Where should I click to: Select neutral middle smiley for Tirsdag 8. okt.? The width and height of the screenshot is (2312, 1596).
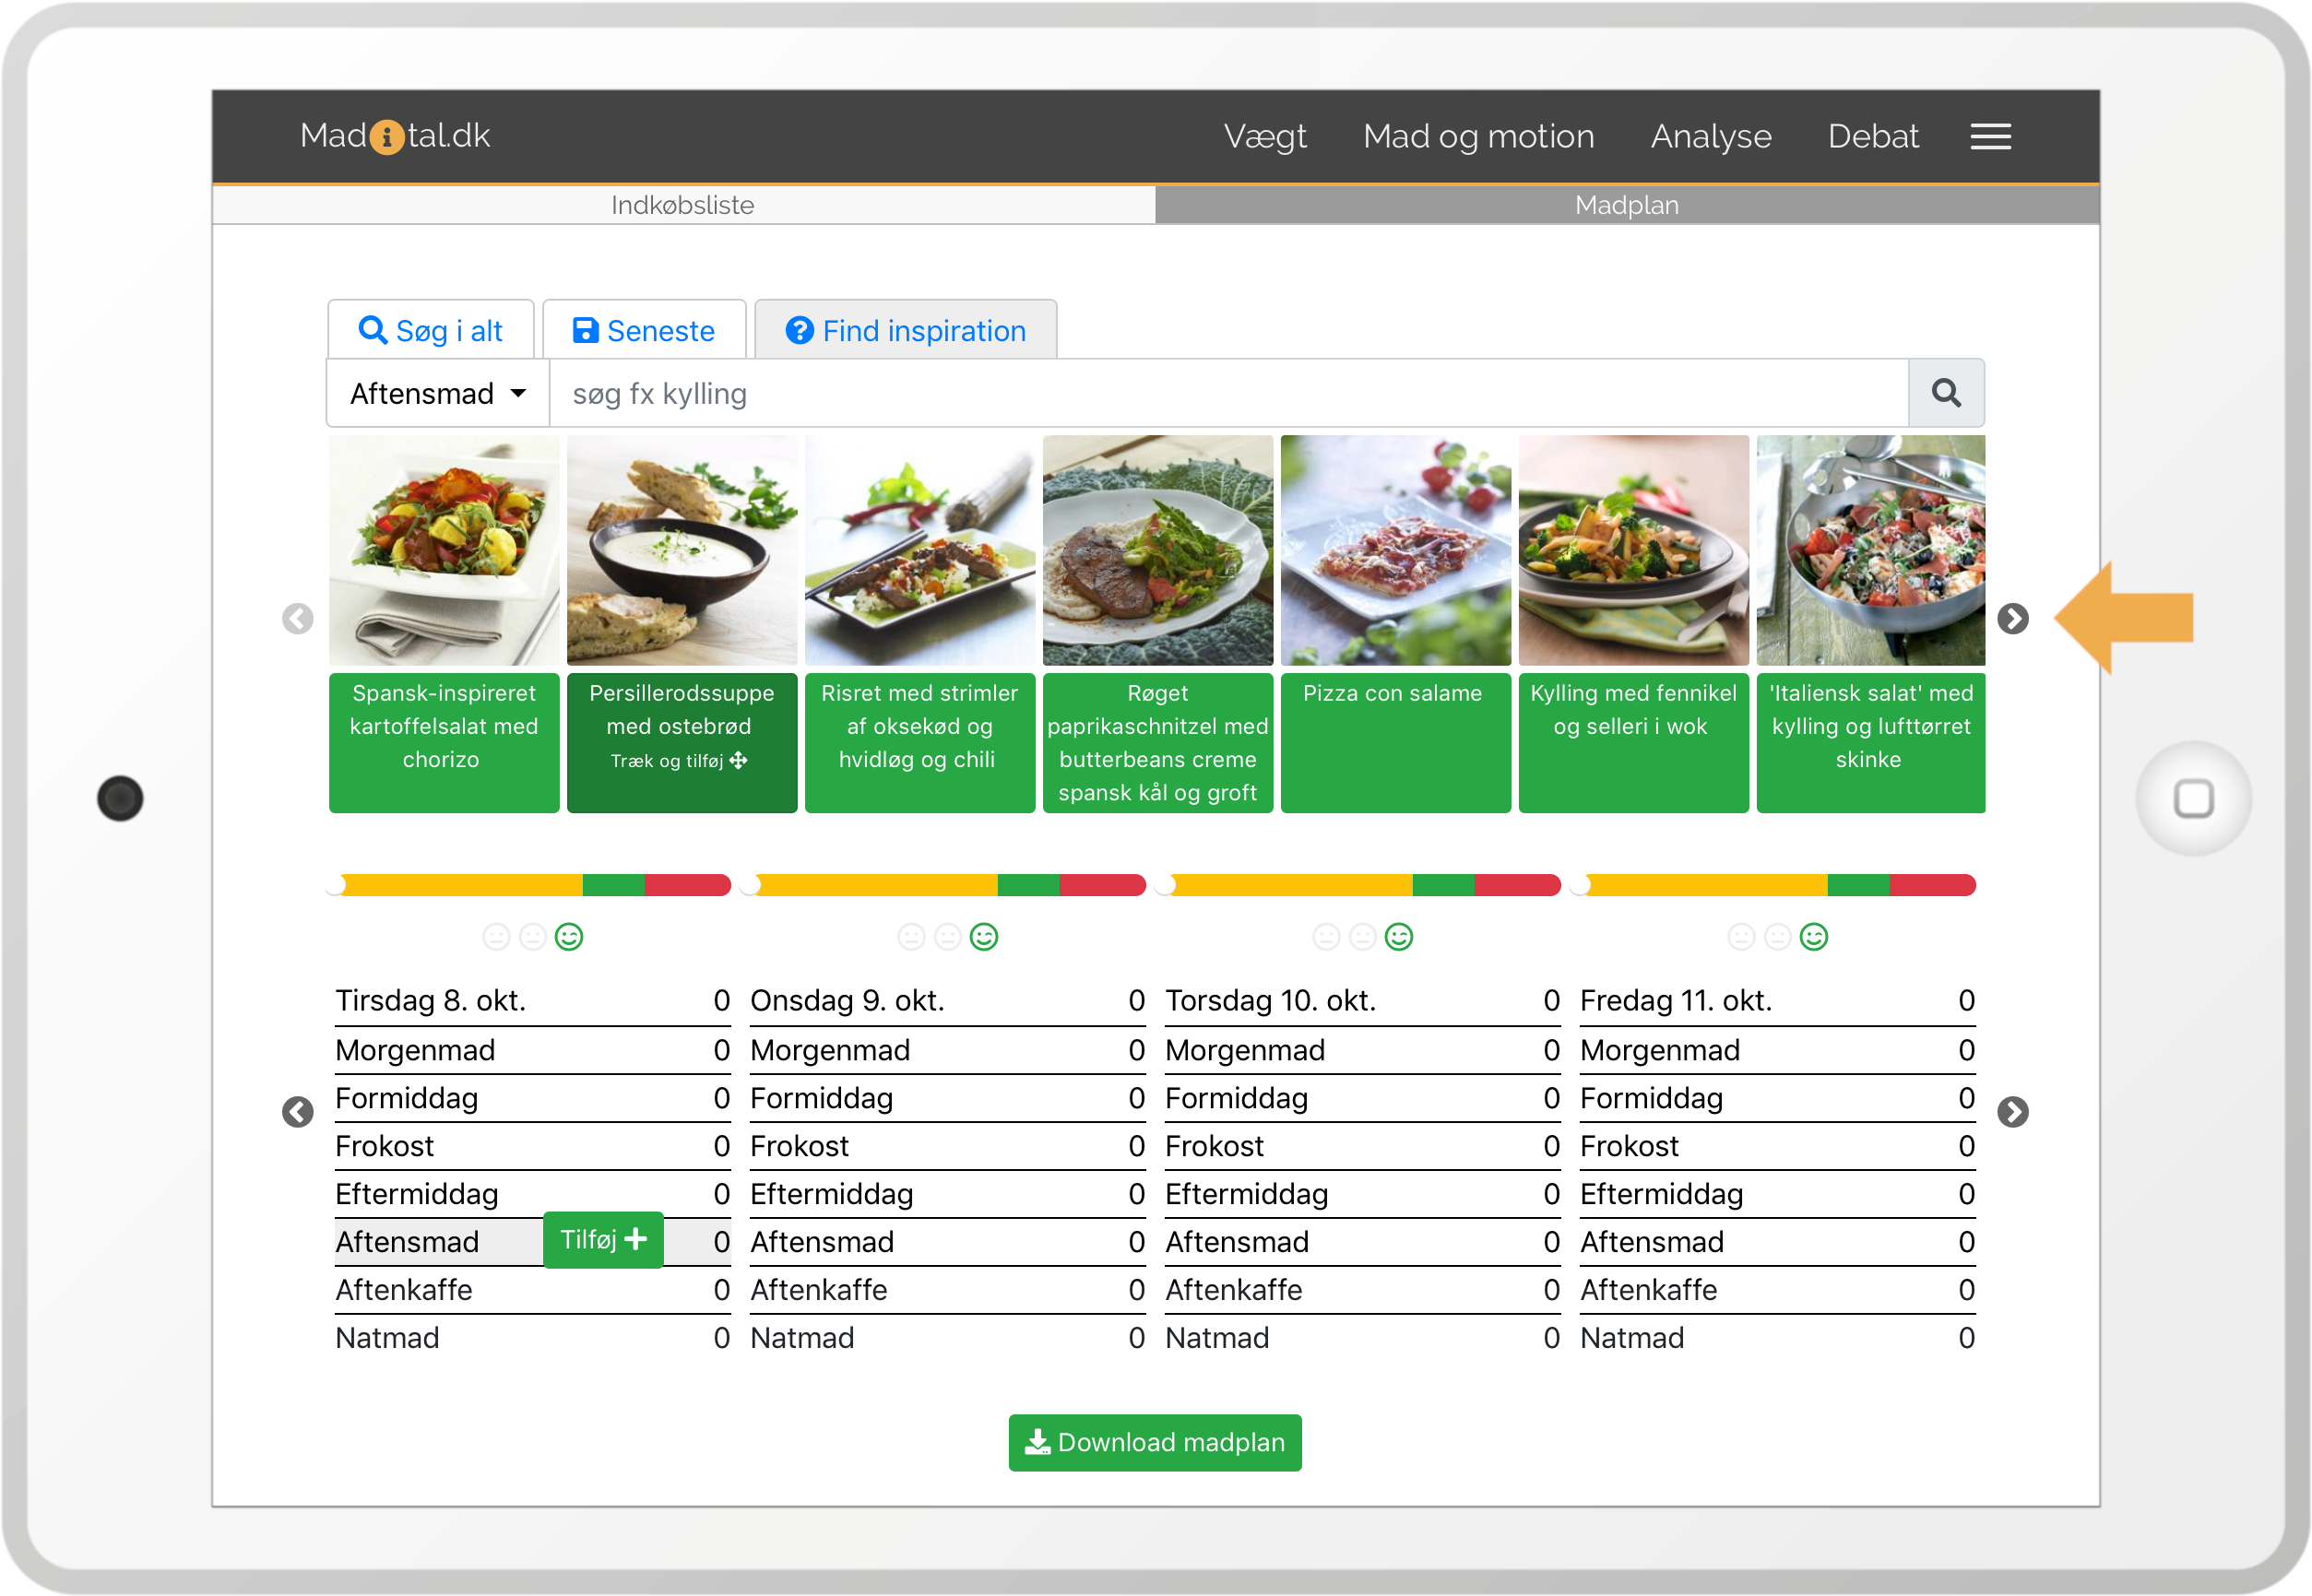point(533,937)
